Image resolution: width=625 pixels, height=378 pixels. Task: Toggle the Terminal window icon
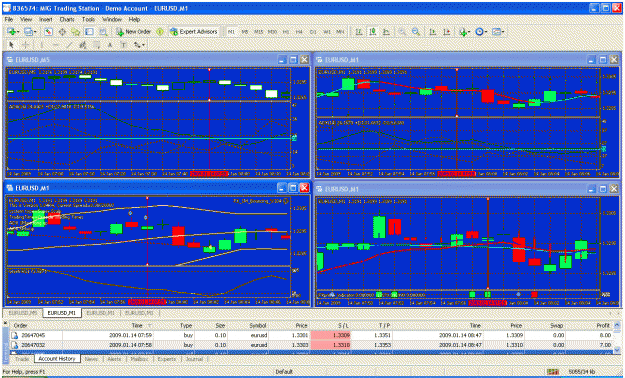[89, 32]
